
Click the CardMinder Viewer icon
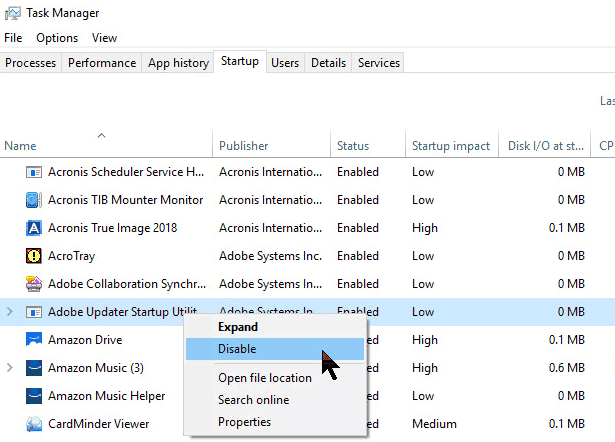pos(34,424)
